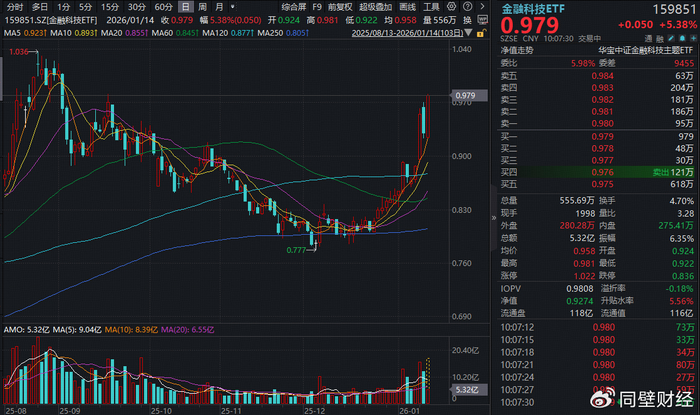This screenshot has height=415, width=700.
Task: Click the 金融科技ETF title in quote panel
Action: click(533, 9)
